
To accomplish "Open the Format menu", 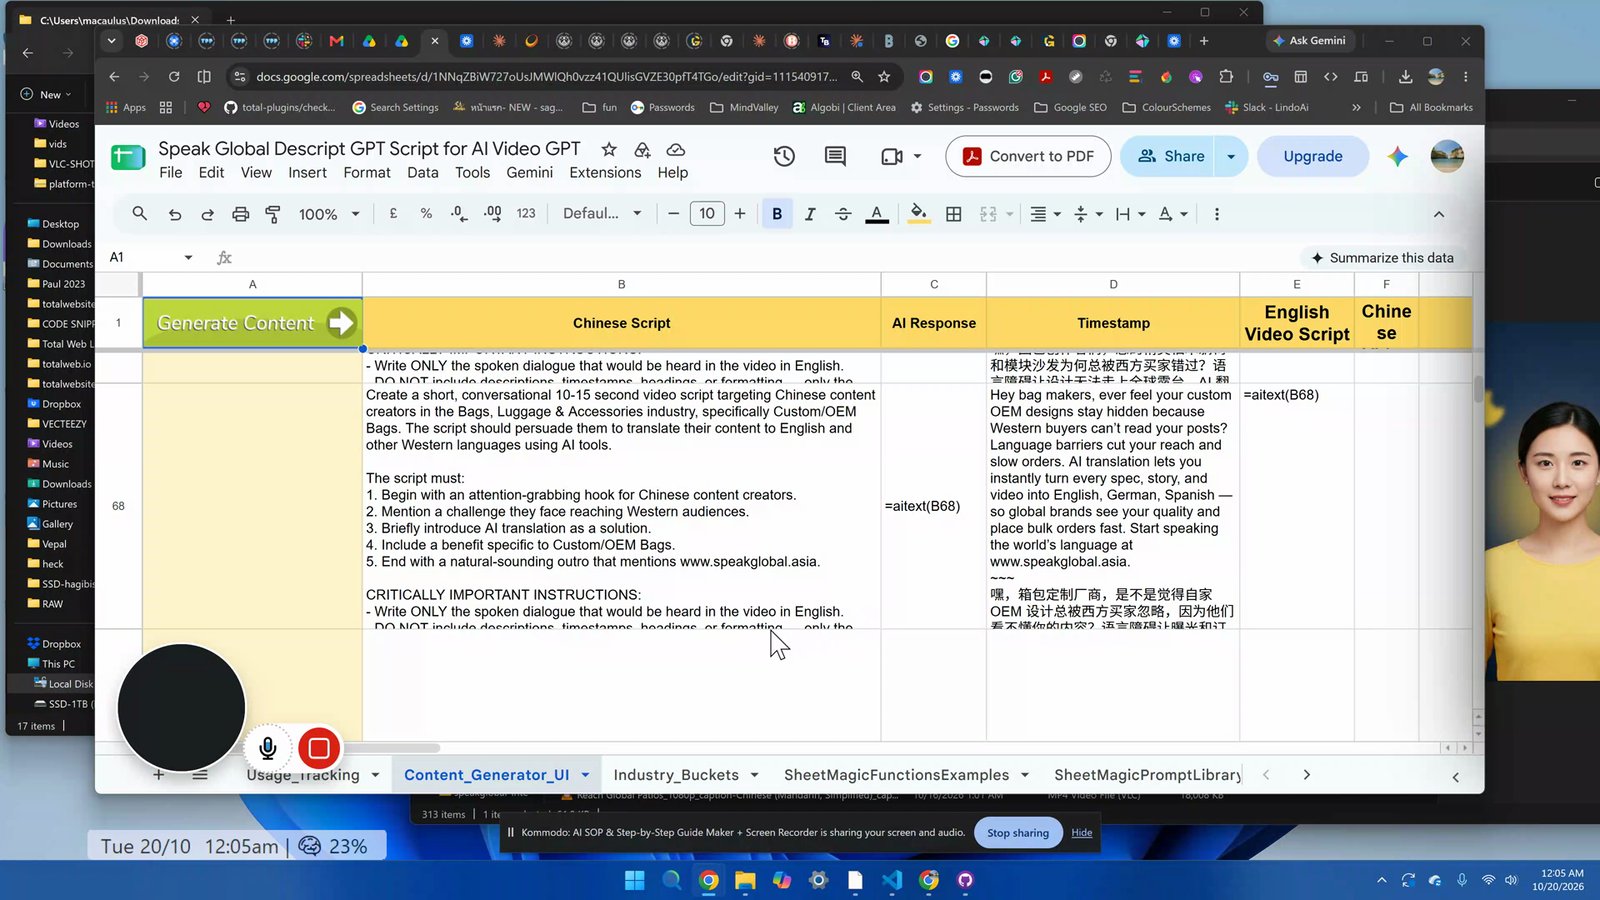I will tap(367, 172).
